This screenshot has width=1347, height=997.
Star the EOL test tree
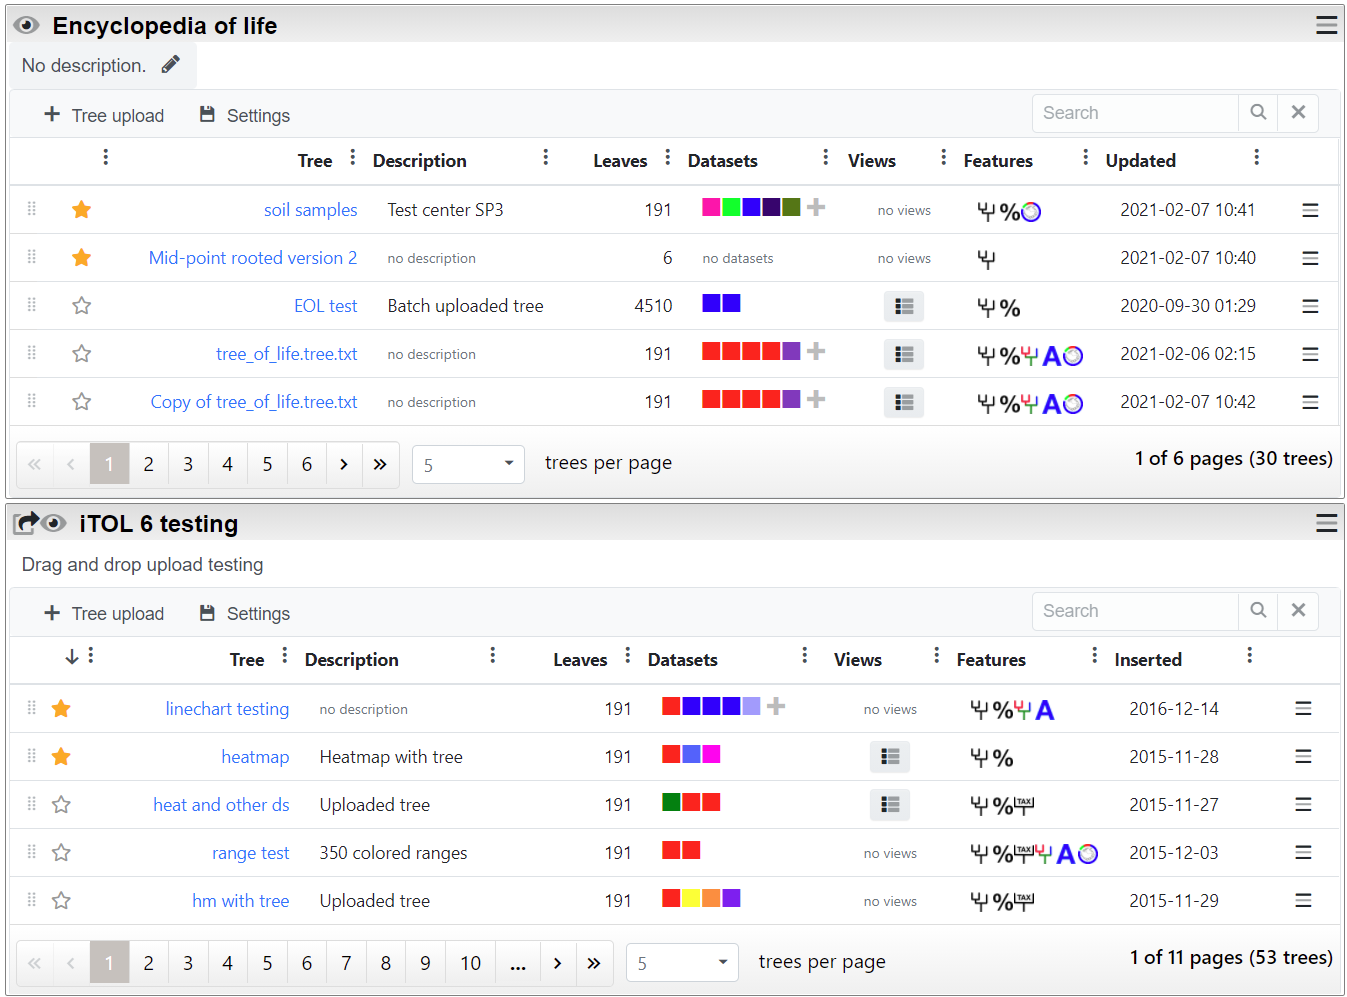82,306
